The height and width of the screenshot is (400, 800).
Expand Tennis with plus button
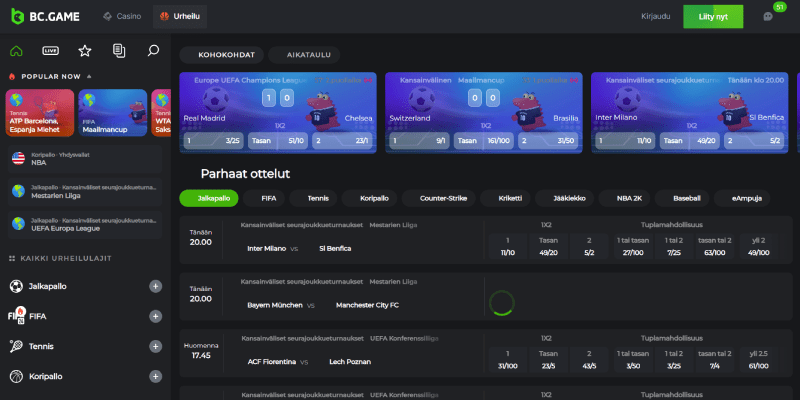coord(156,346)
